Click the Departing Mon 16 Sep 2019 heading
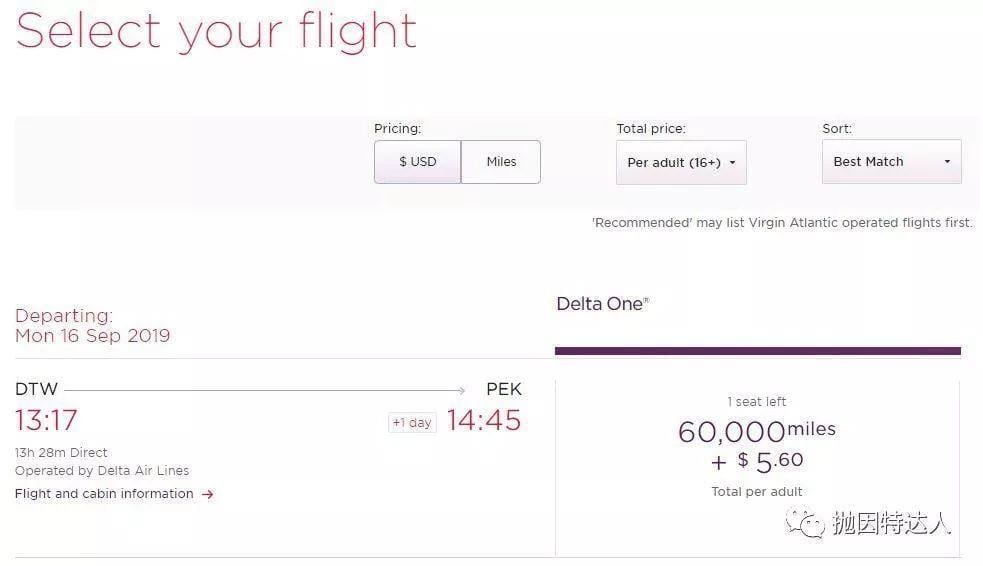983x566 pixels. 92,325
